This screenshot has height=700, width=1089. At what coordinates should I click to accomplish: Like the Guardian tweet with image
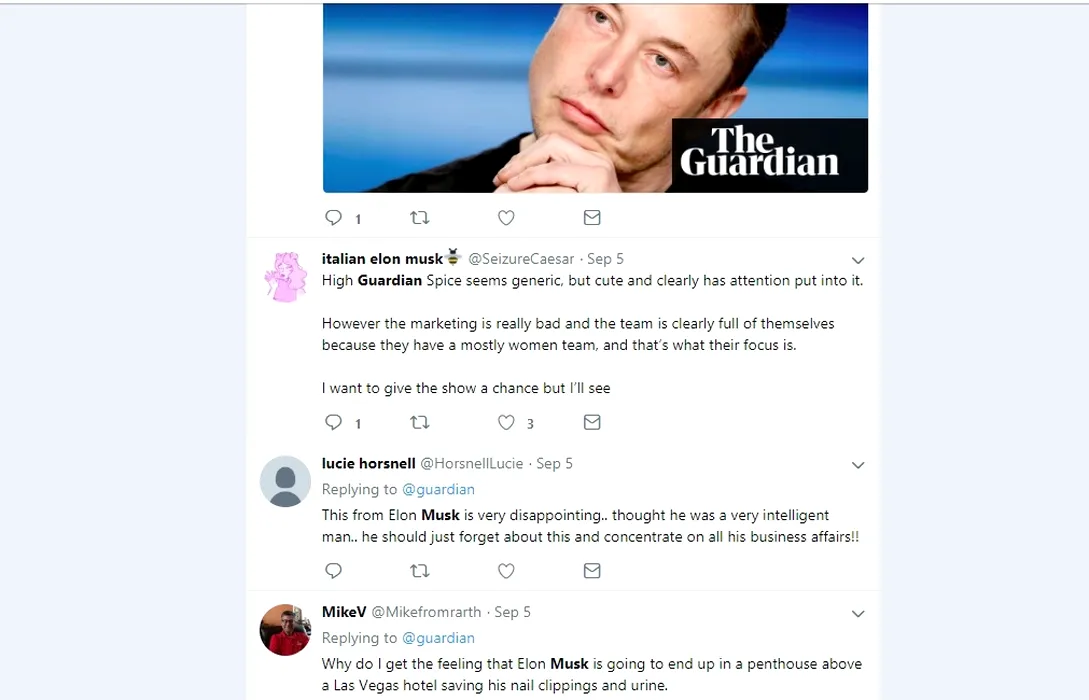point(506,218)
